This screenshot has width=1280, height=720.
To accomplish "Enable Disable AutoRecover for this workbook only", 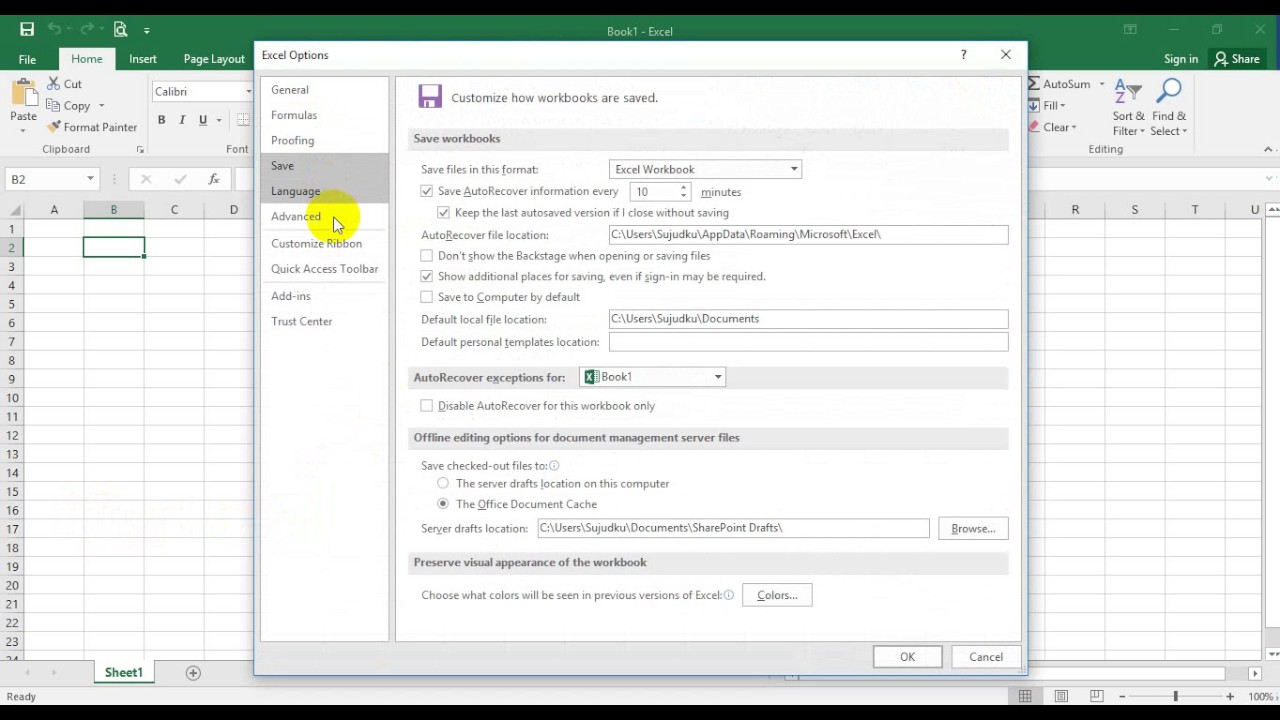I will point(427,406).
